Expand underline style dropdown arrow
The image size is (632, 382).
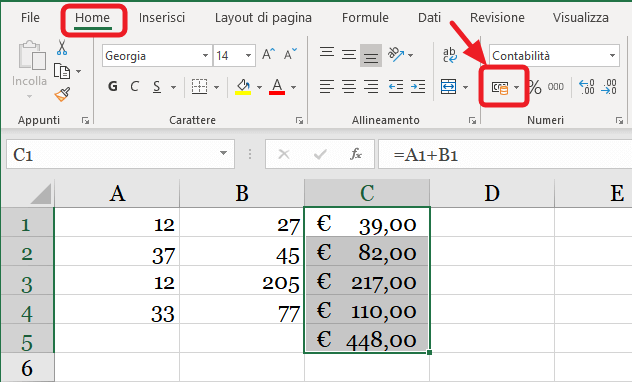pyautogui.click(x=173, y=87)
